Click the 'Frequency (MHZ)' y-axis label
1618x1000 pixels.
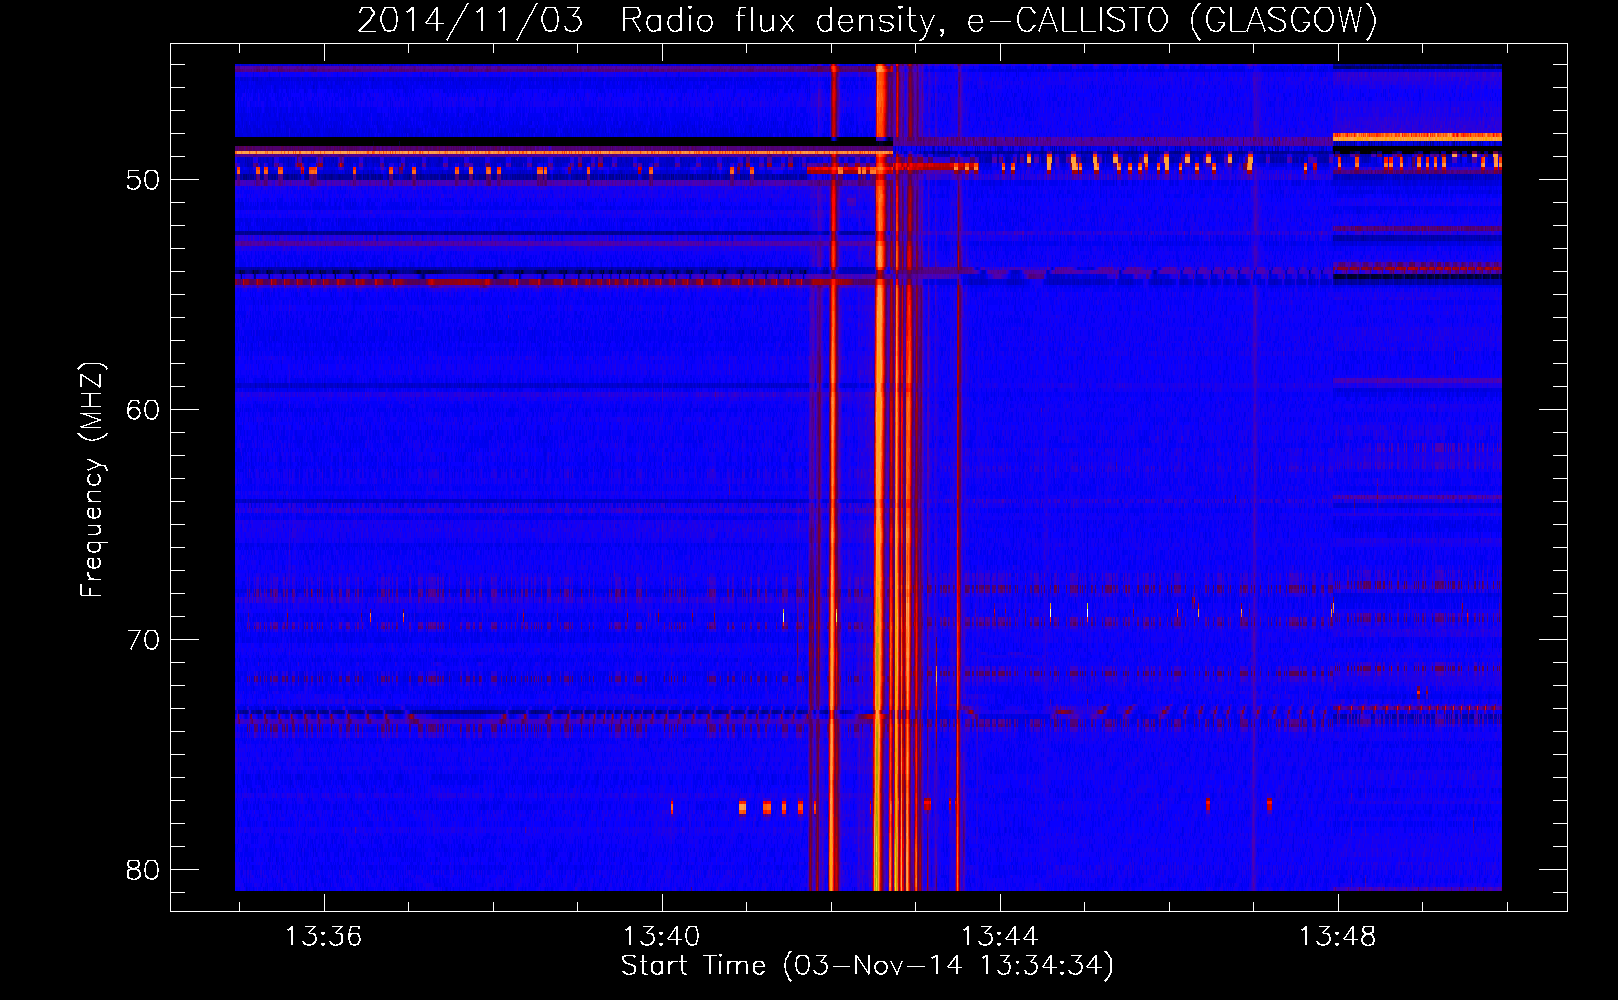tap(92, 480)
